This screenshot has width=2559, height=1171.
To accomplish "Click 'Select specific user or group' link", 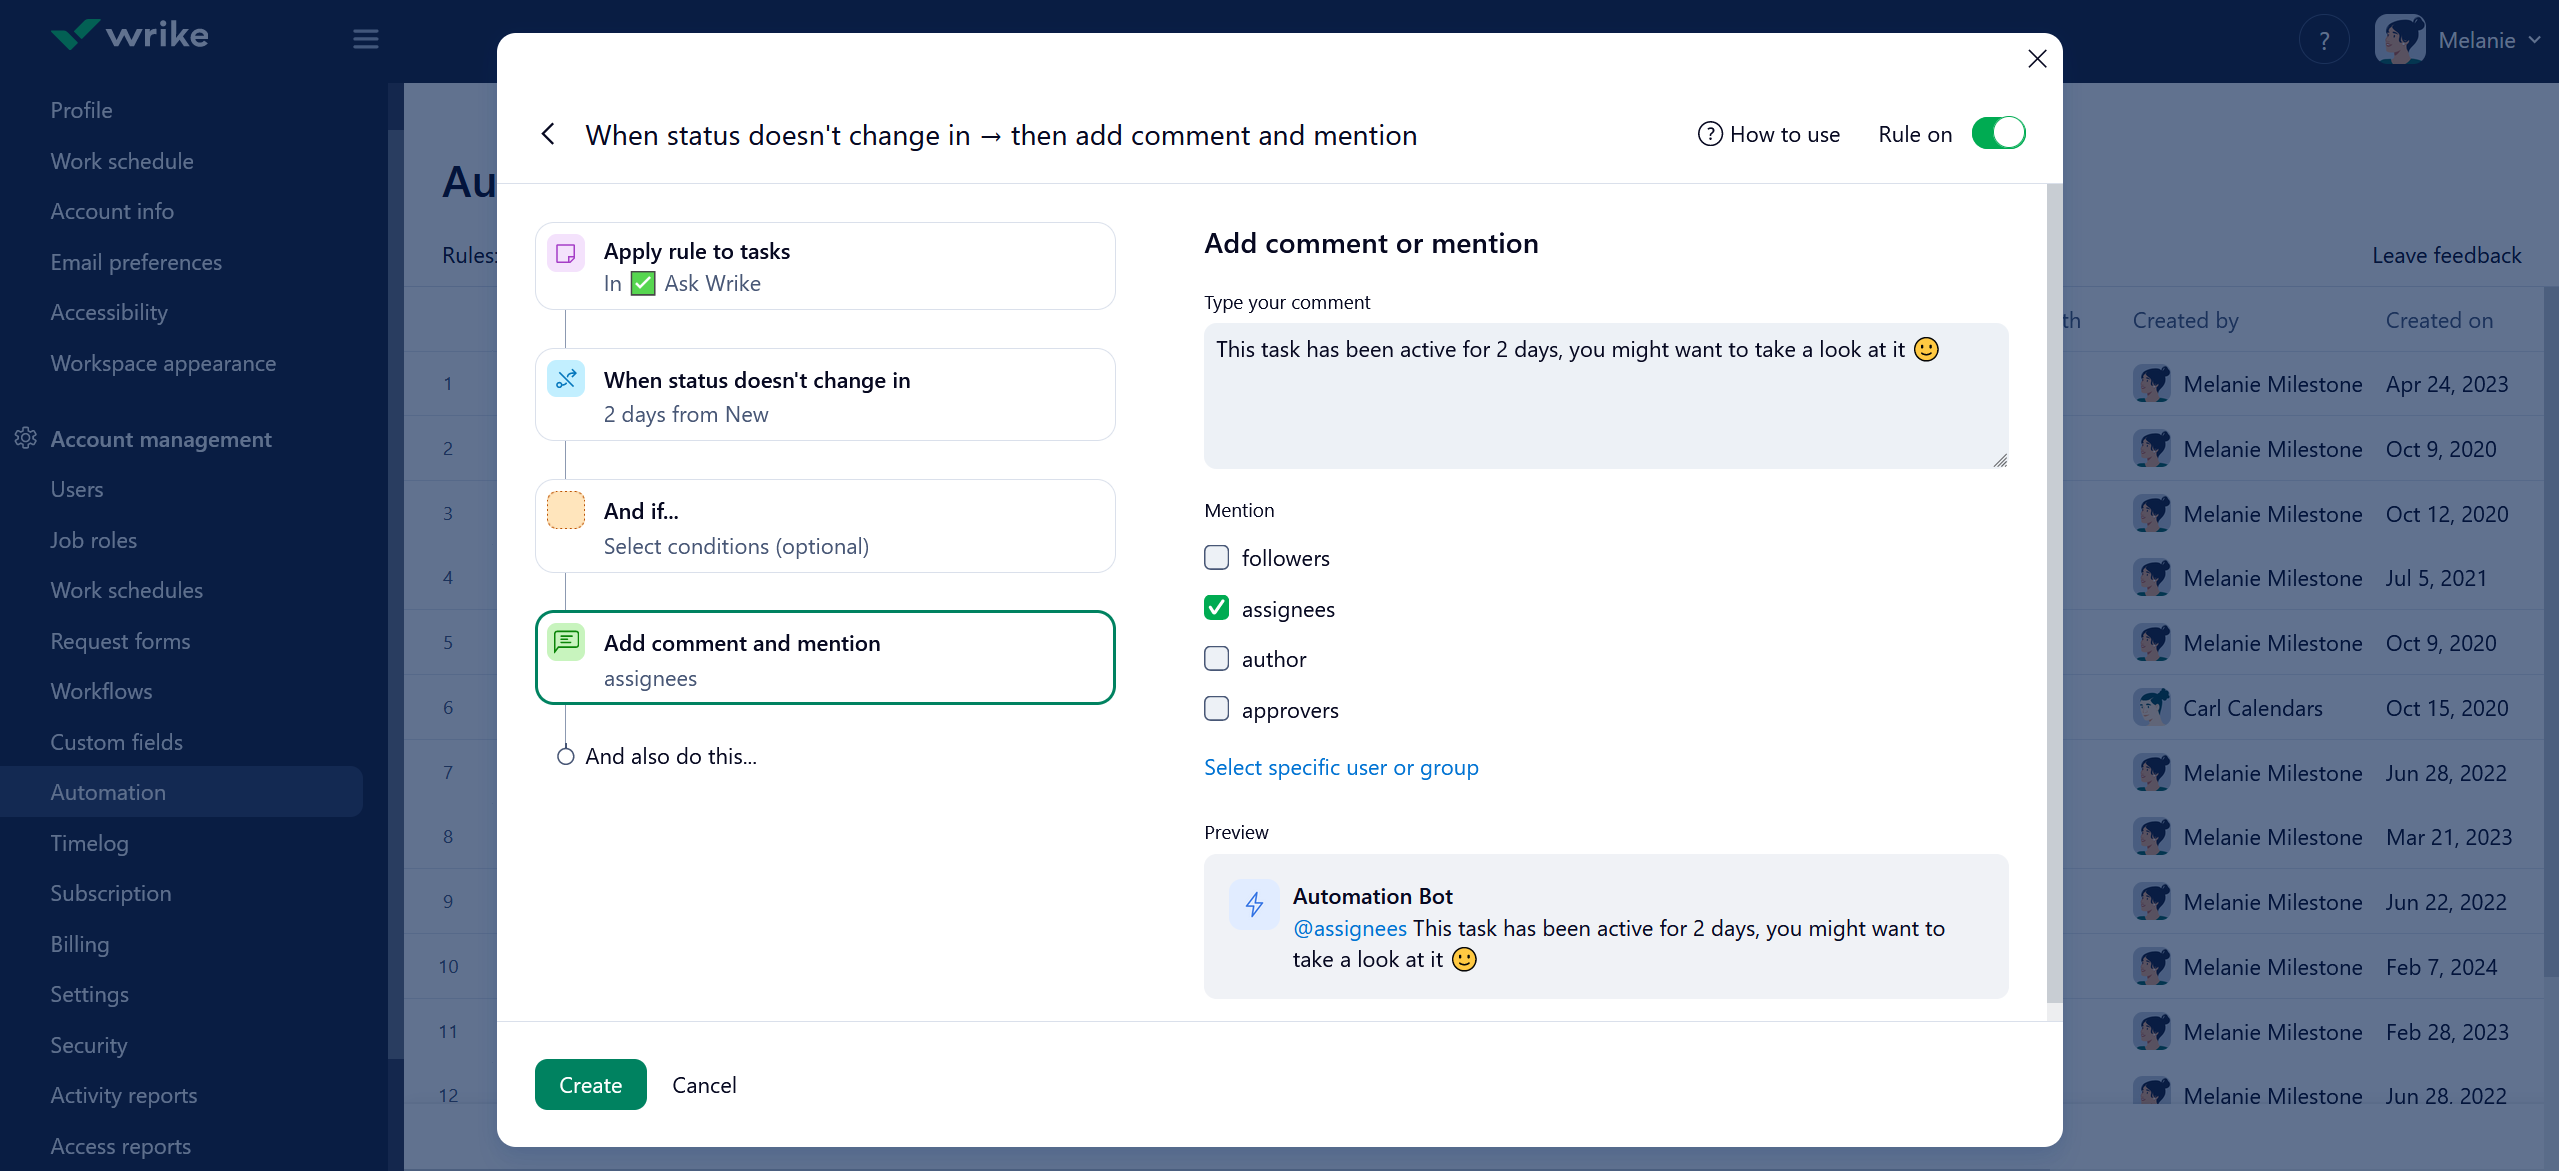I will pyautogui.click(x=1340, y=767).
